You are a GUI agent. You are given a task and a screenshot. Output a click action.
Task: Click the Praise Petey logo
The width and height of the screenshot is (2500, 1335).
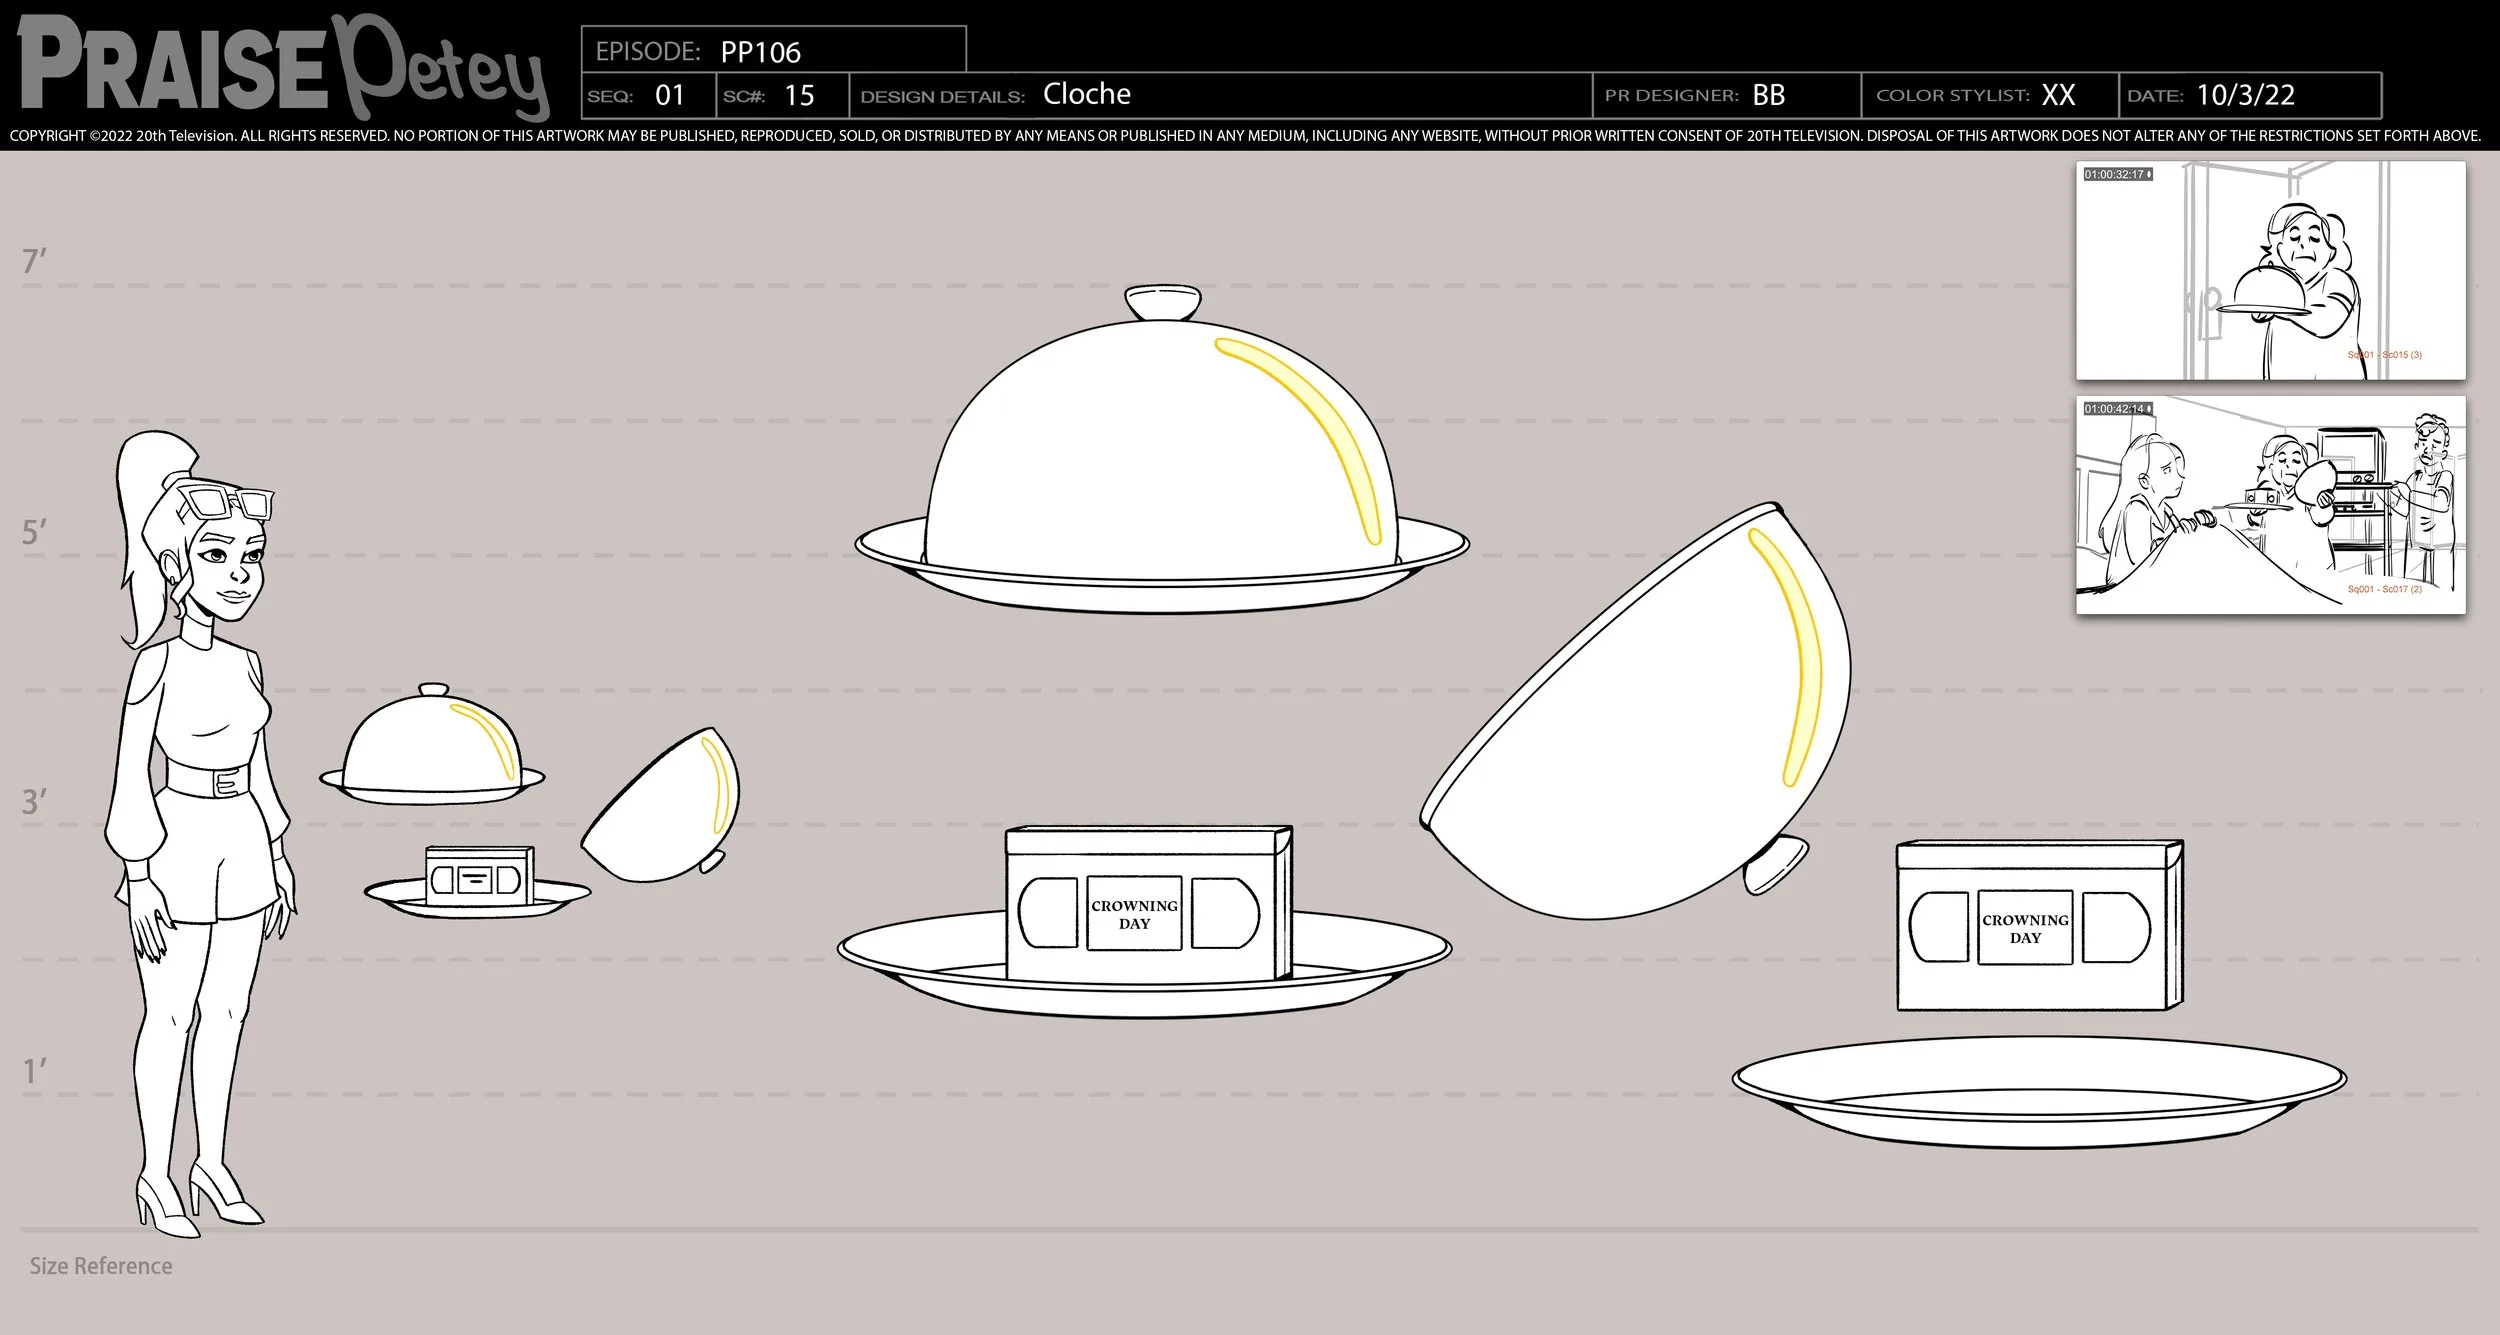tap(283, 67)
